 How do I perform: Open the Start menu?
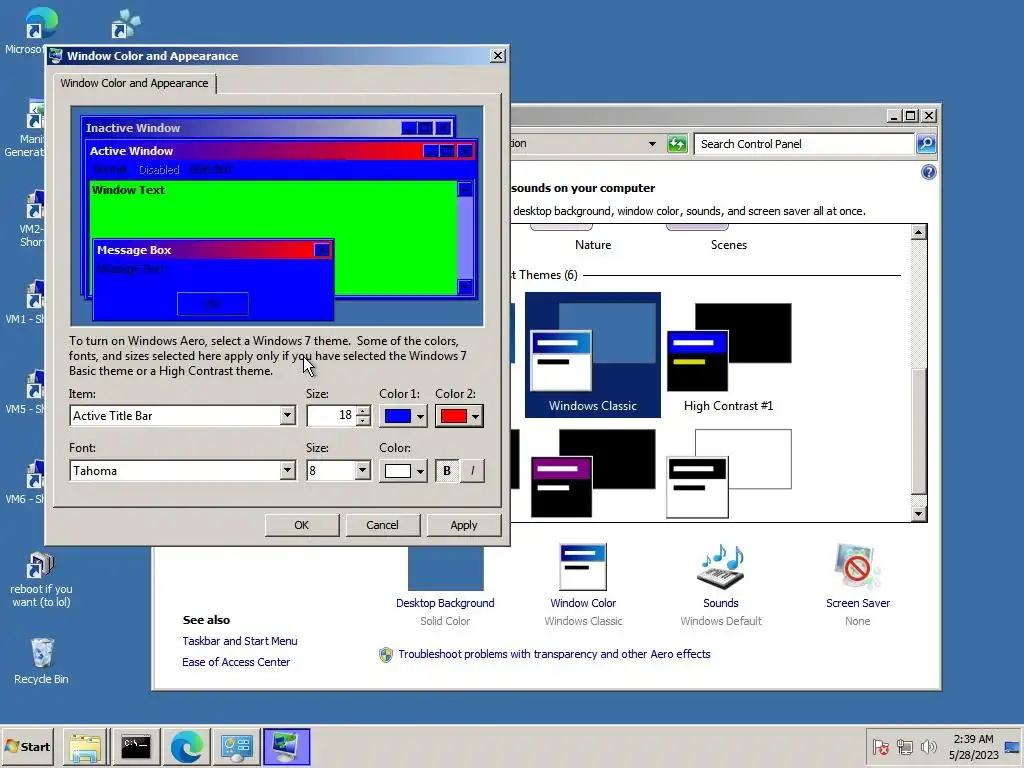(x=27, y=746)
